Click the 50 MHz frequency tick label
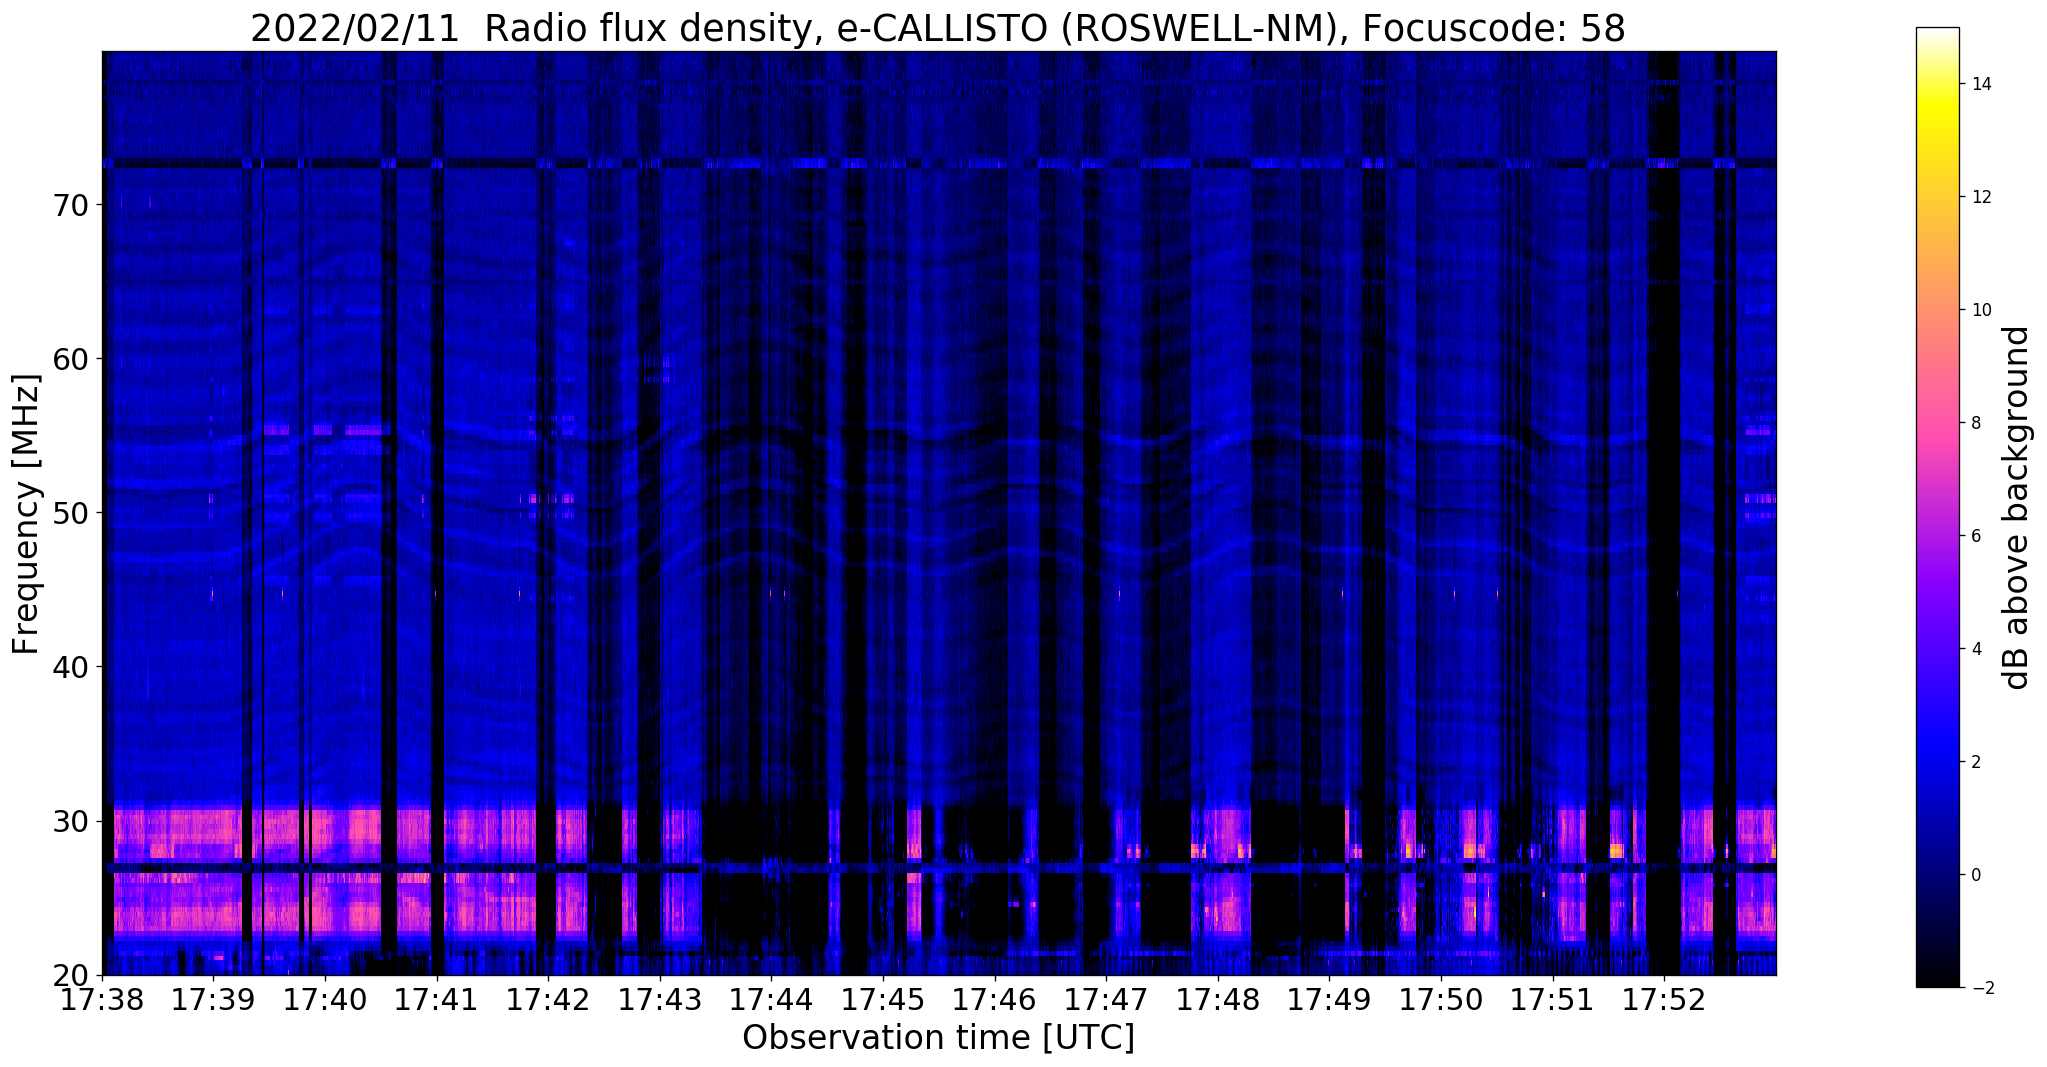Screen dimensions: 2047x1067 [71, 513]
